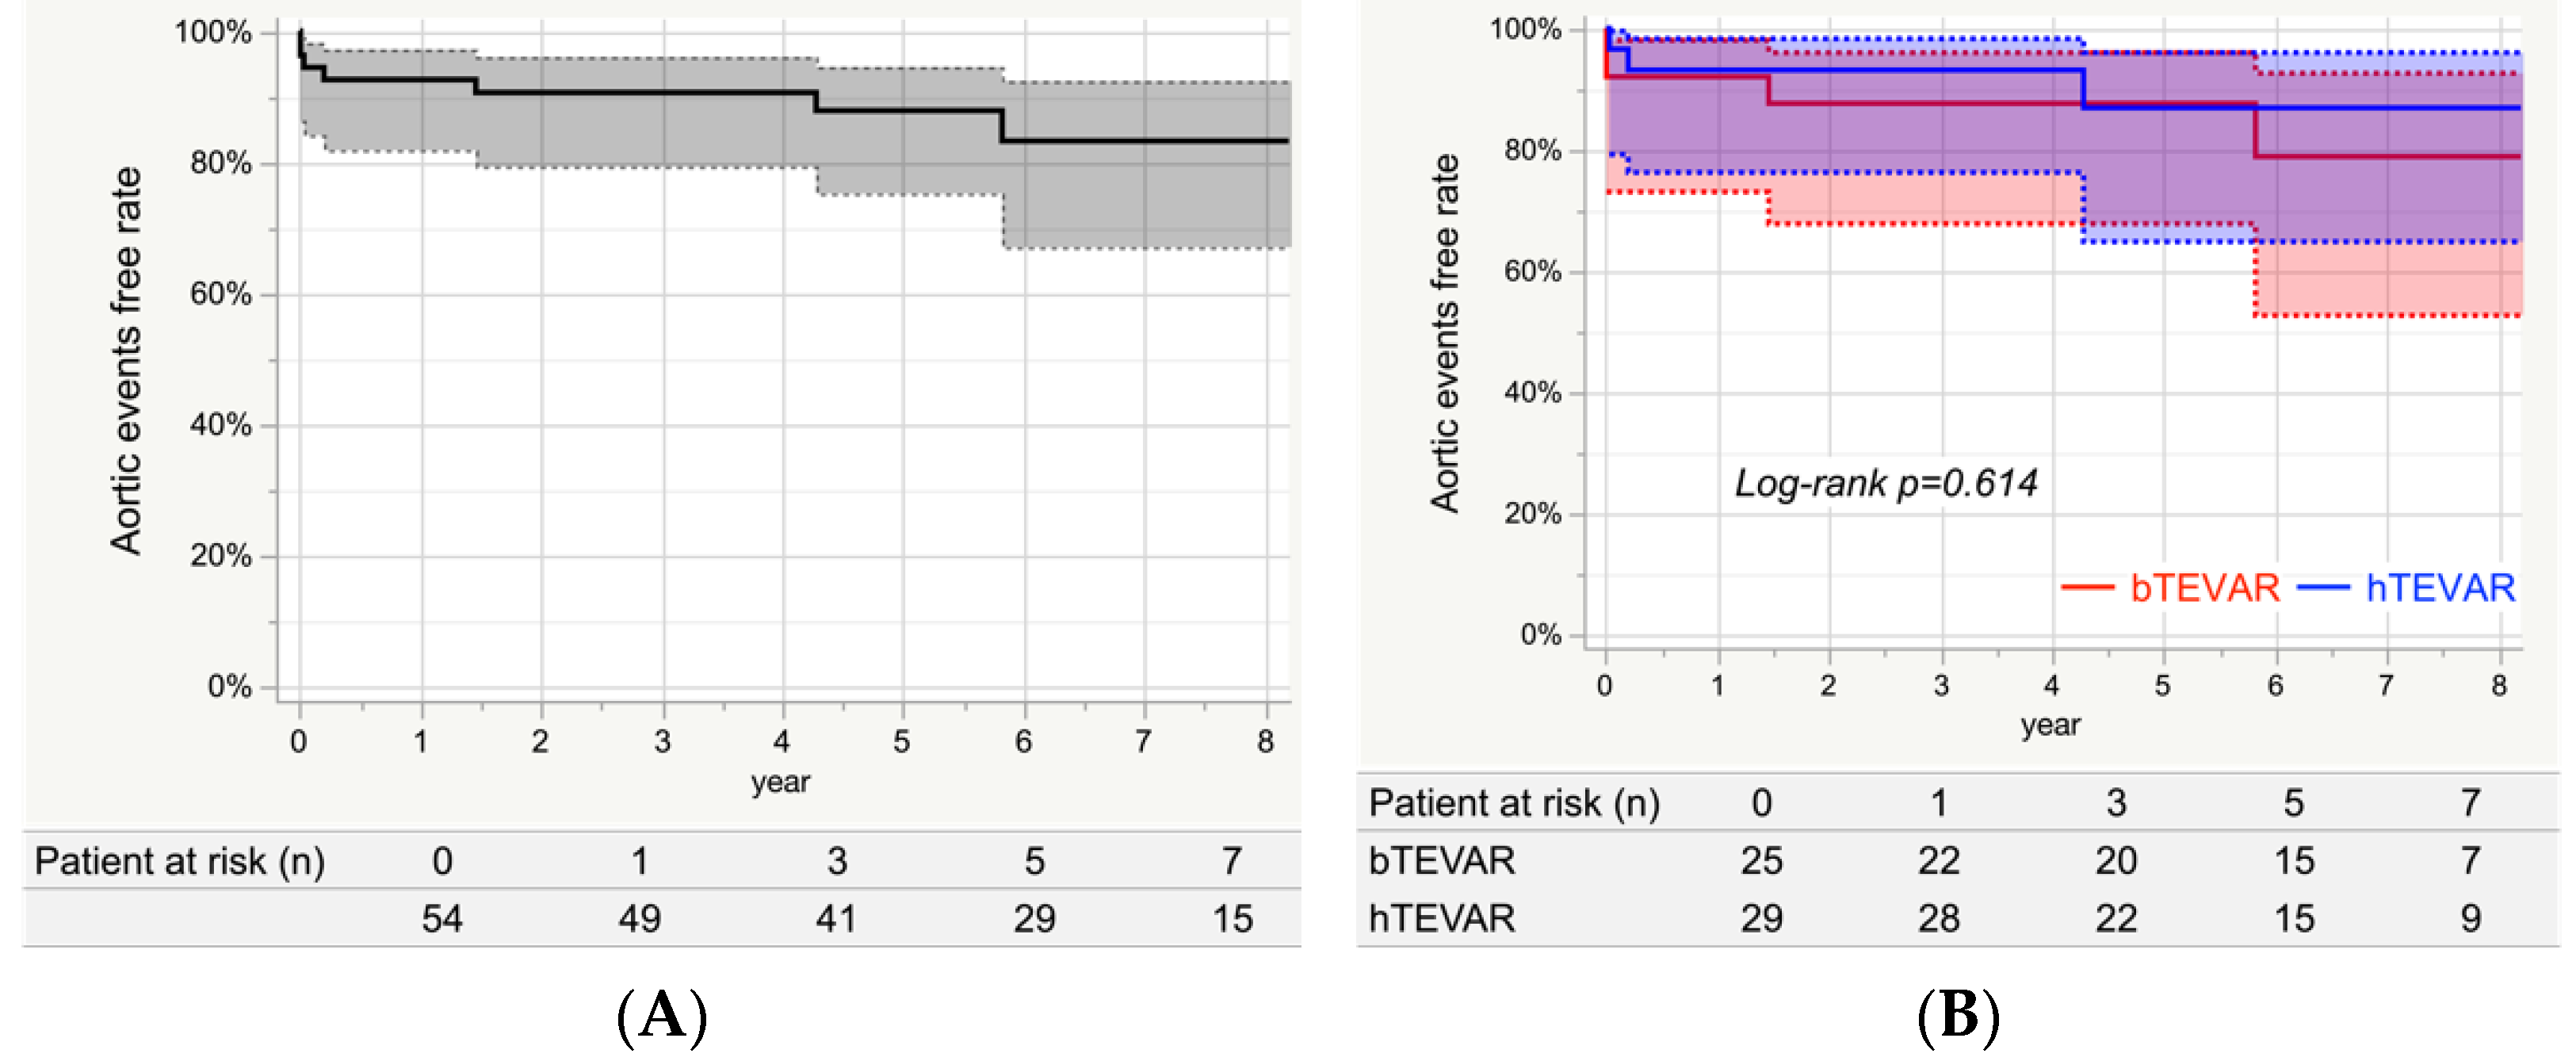Click value 41 in panel A risk table
Image resolution: width=2576 pixels, height=1061 pixels.
836,919
